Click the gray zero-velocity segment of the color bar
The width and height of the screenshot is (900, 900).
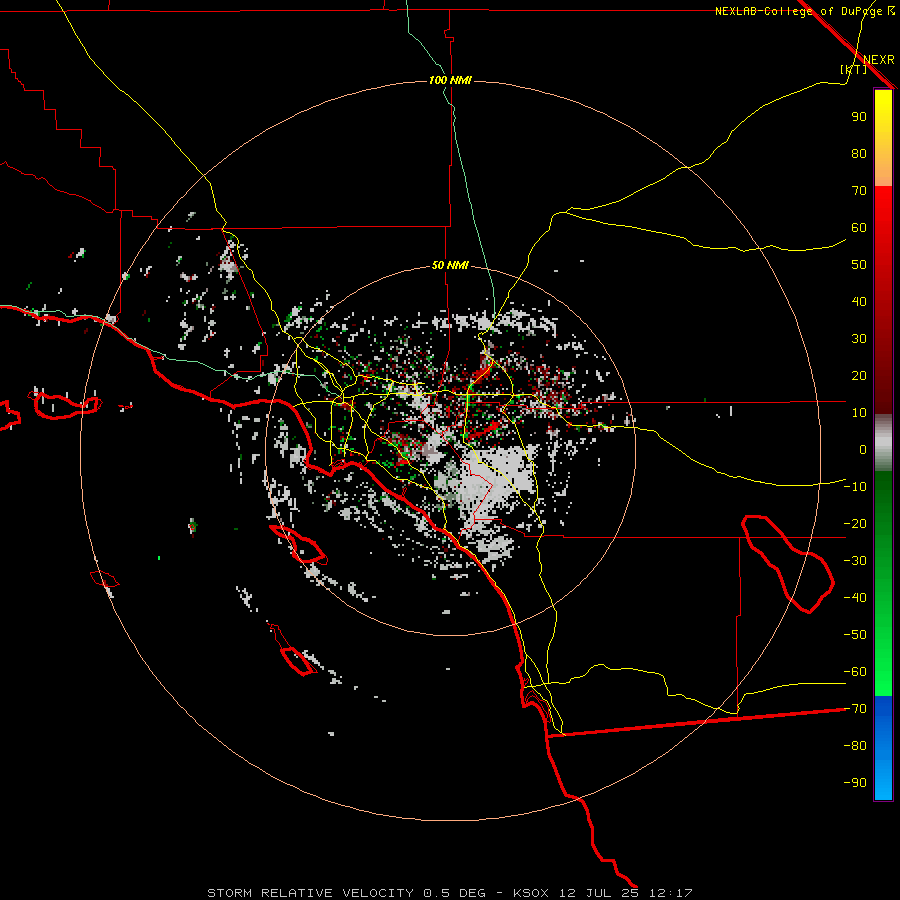[x=883, y=443]
